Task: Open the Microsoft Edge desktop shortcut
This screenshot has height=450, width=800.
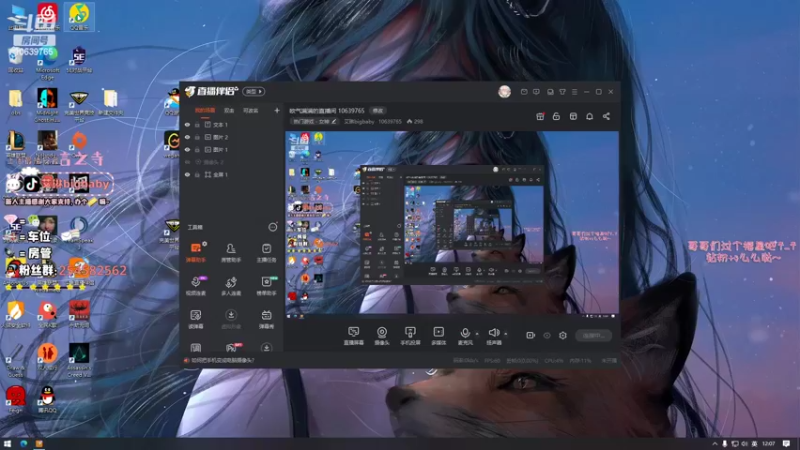Action: point(47,64)
